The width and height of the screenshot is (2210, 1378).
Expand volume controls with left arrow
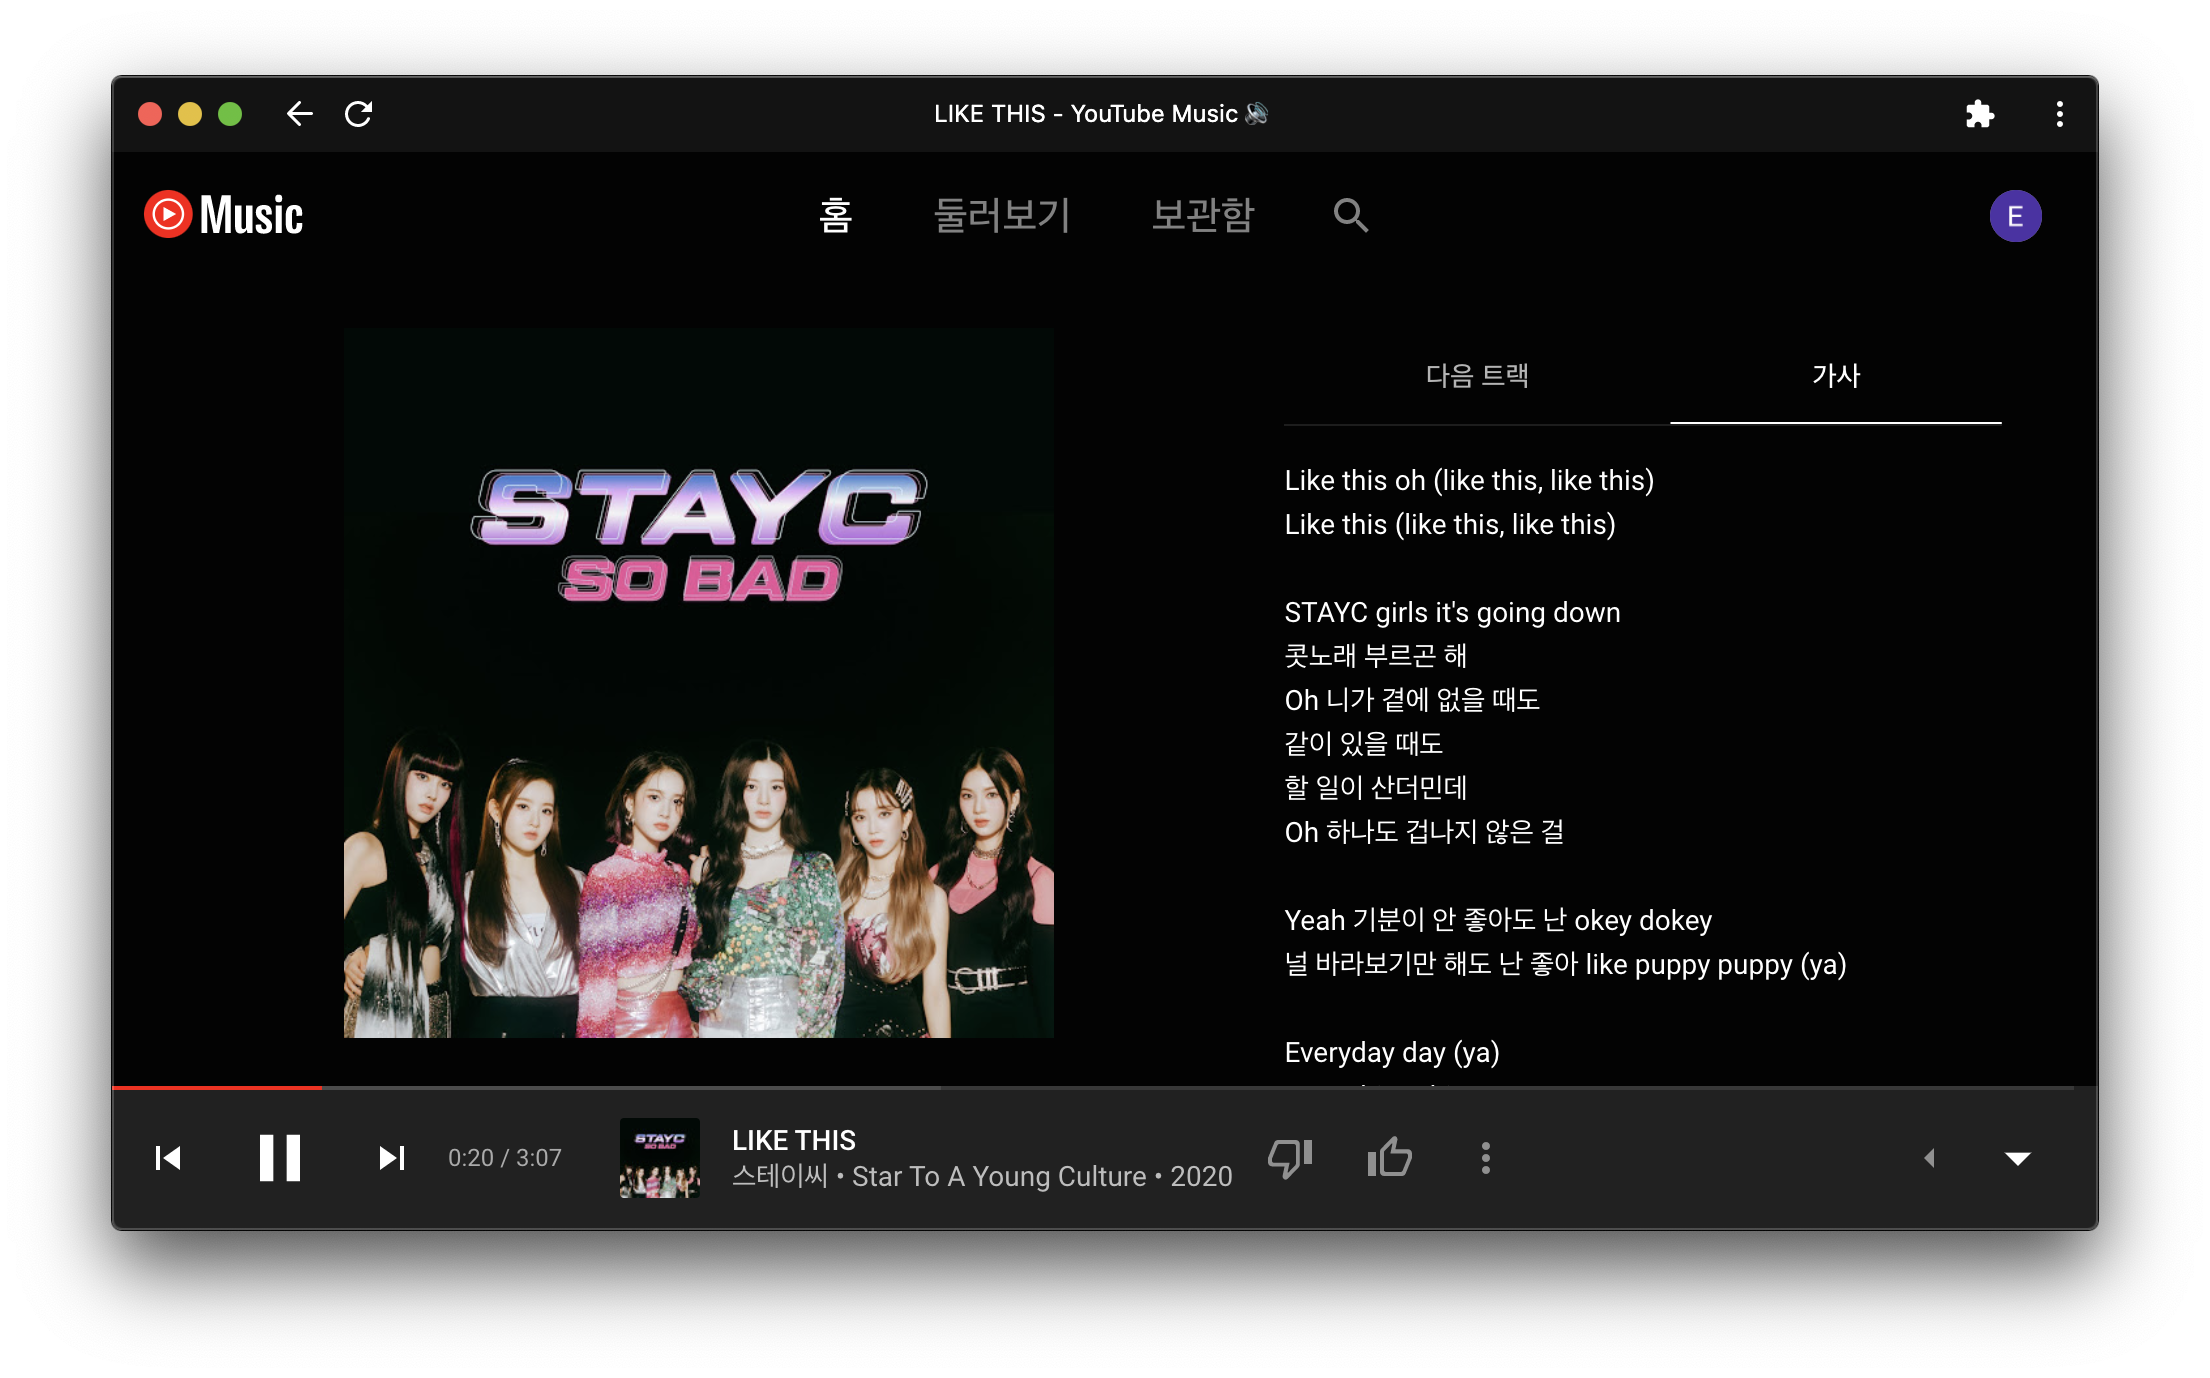1929,1158
